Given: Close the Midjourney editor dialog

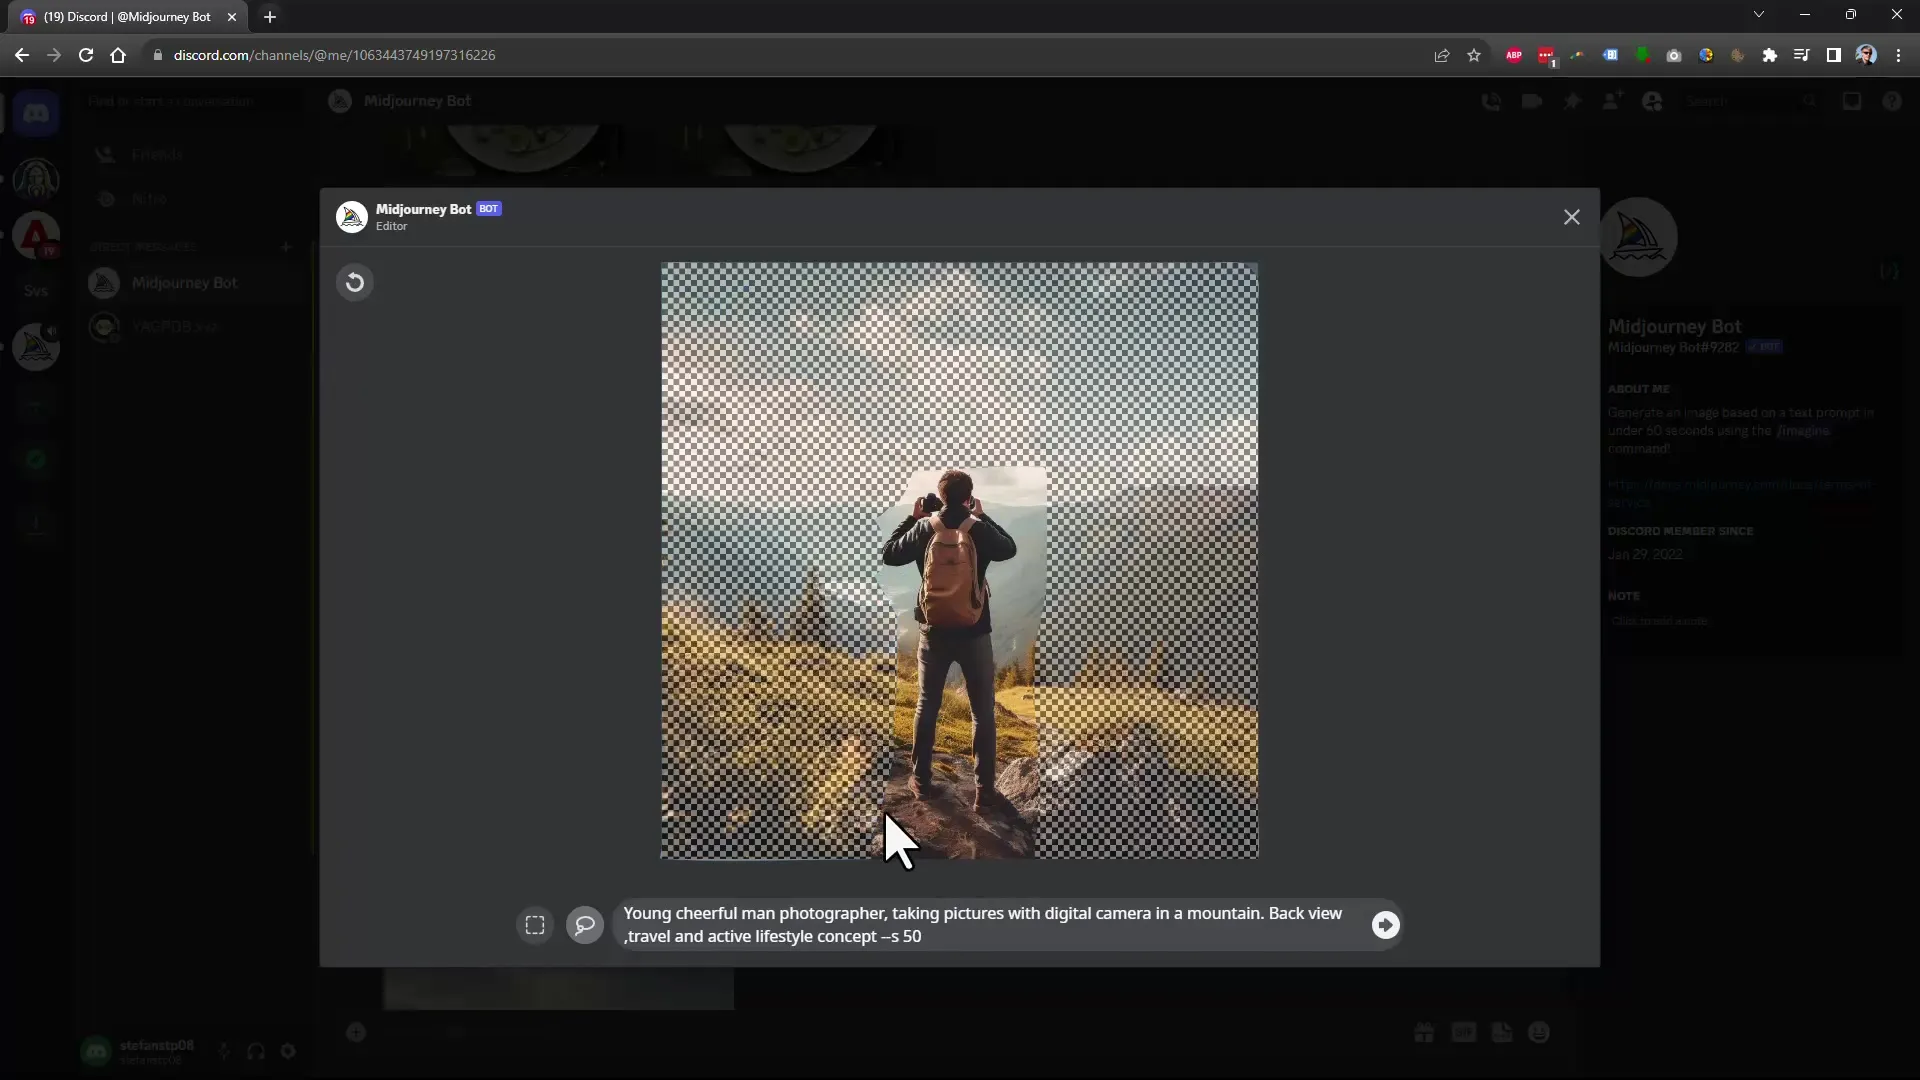Looking at the screenshot, I should pyautogui.click(x=1571, y=217).
